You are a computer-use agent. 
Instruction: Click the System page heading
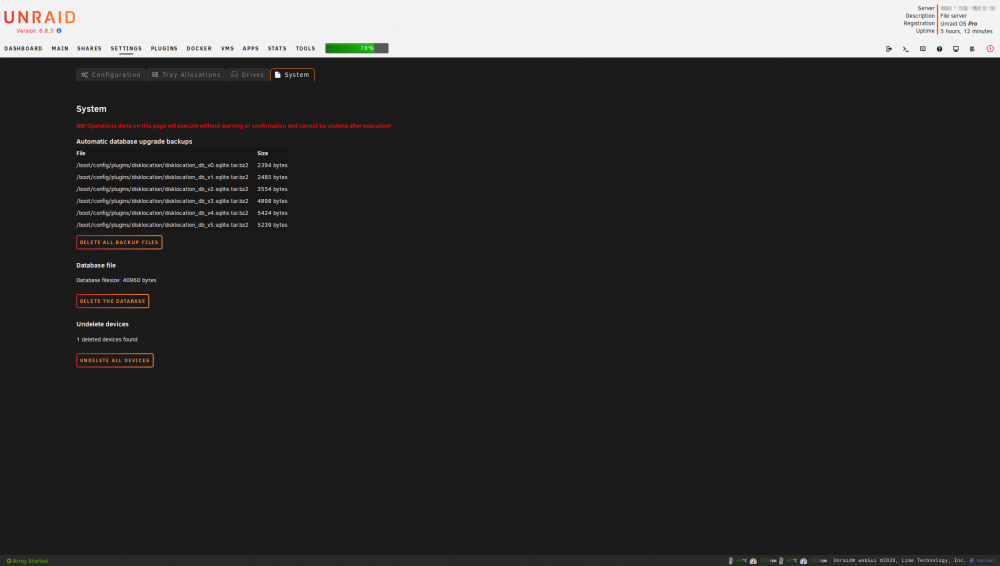[x=91, y=109]
